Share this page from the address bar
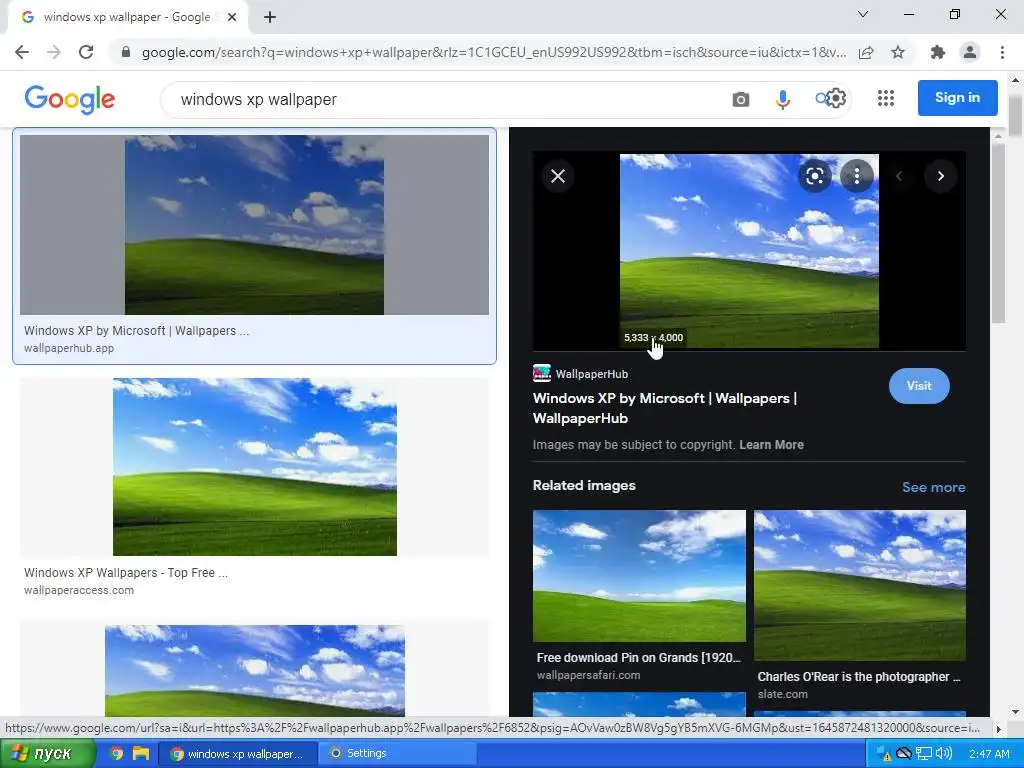 [866, 52]
